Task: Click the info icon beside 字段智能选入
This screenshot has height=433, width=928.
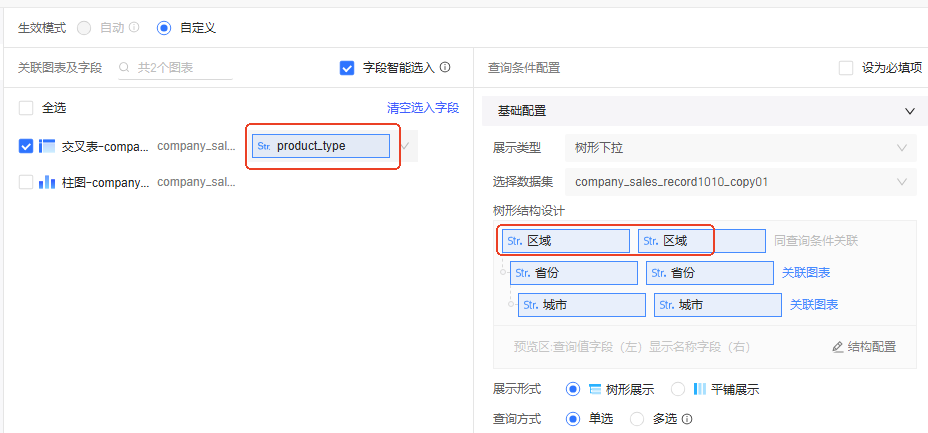Action: [445, 68]
